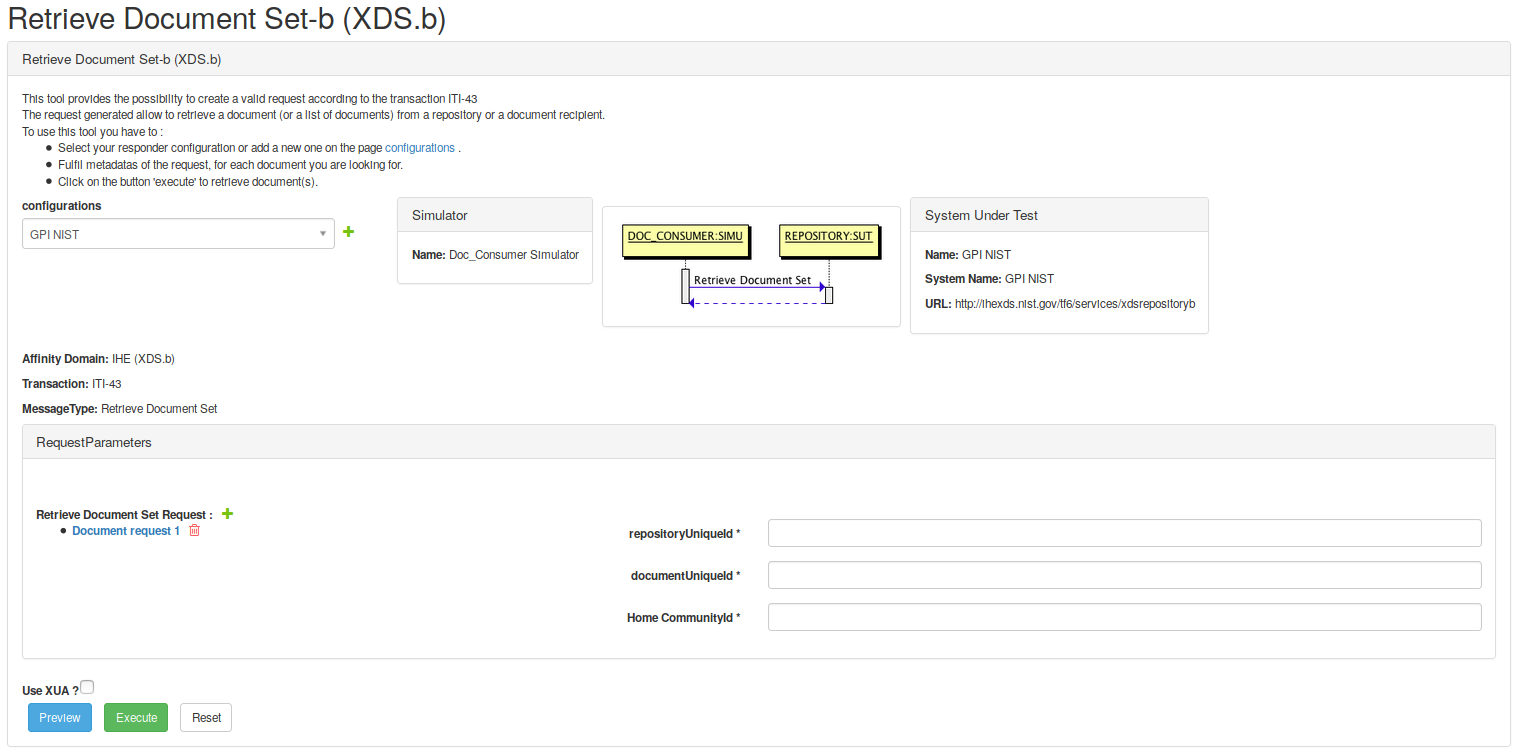Open the configurations page link

click(x=419, y=148)
